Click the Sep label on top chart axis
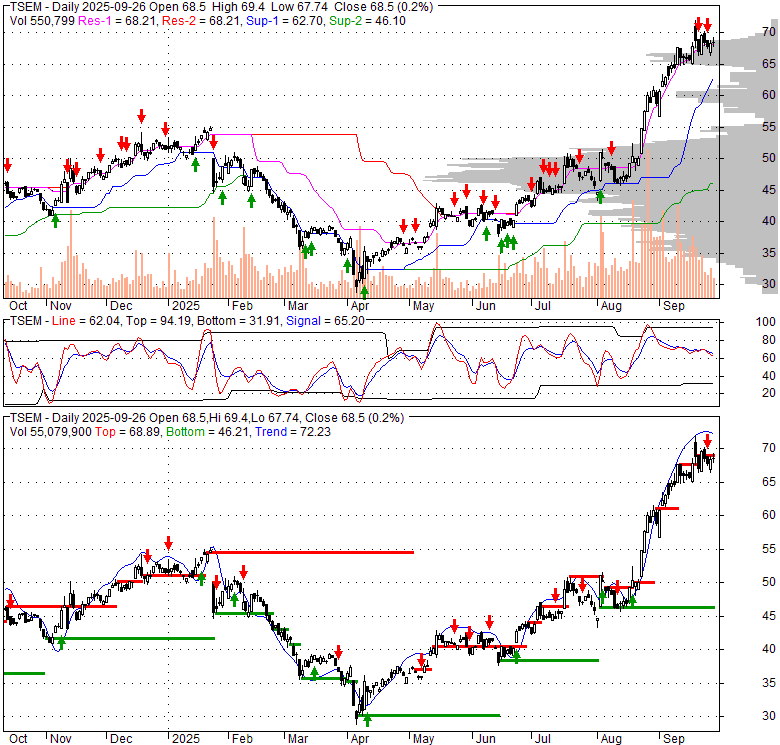This screenshot has width=780, height=745. [x=674, y=306]
